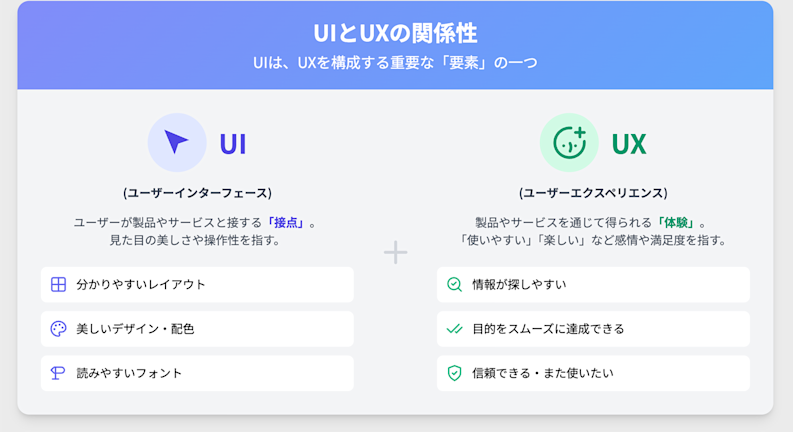Image resolution: width=793 pixels, height=432 pixels.
Task: Click the color palette design icon
Action: point(58,329)
